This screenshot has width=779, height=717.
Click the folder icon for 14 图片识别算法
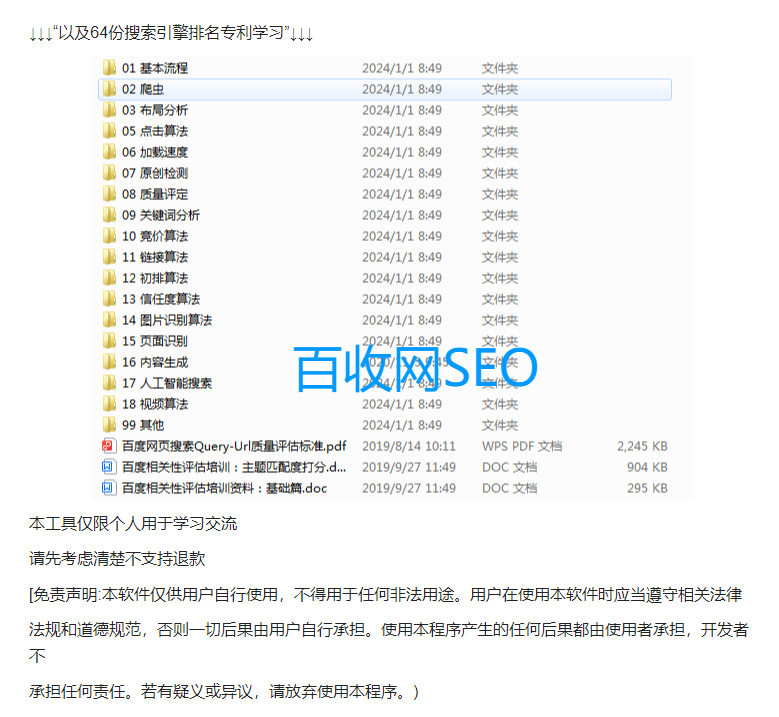[109, 319]
